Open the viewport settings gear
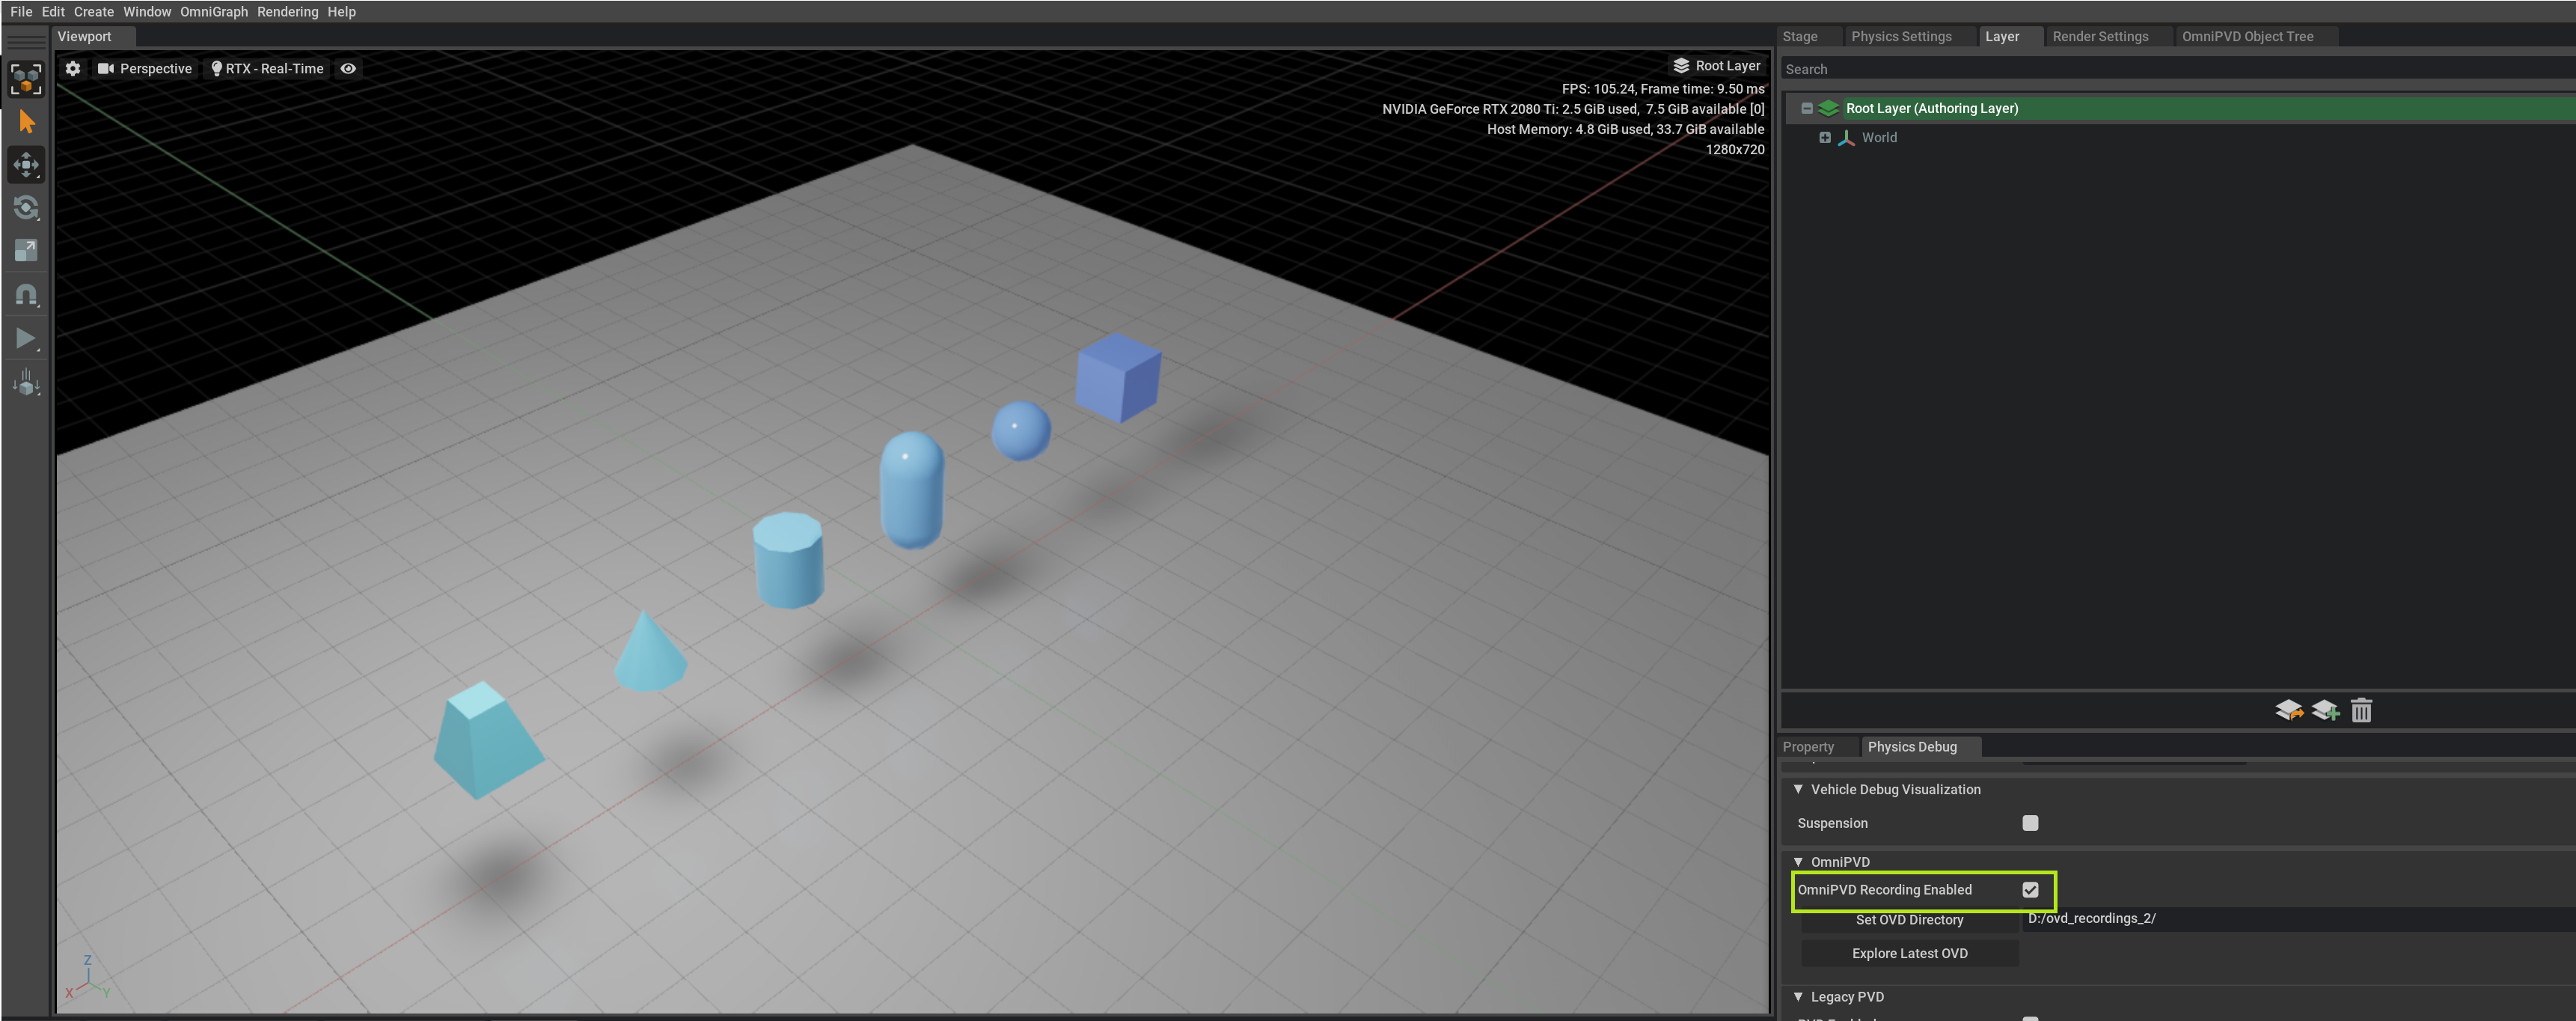This screenshot has height=1021, width=2576. [73, 68]
